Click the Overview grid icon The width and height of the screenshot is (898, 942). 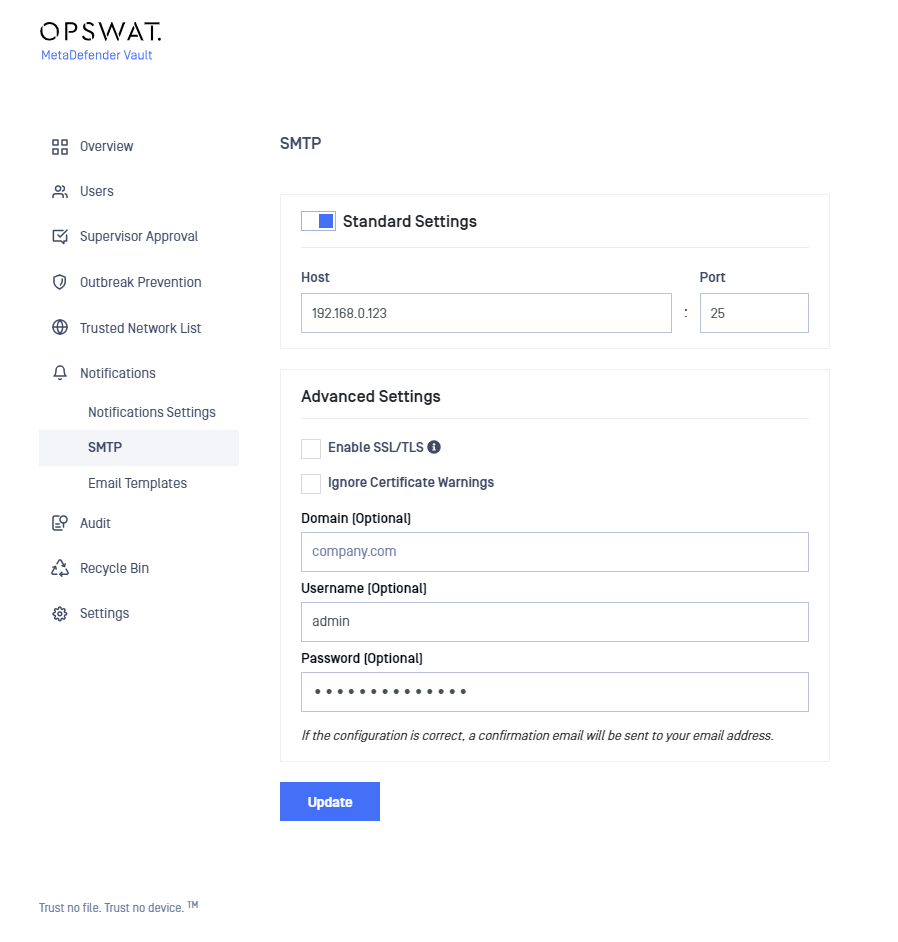[59, 147]
